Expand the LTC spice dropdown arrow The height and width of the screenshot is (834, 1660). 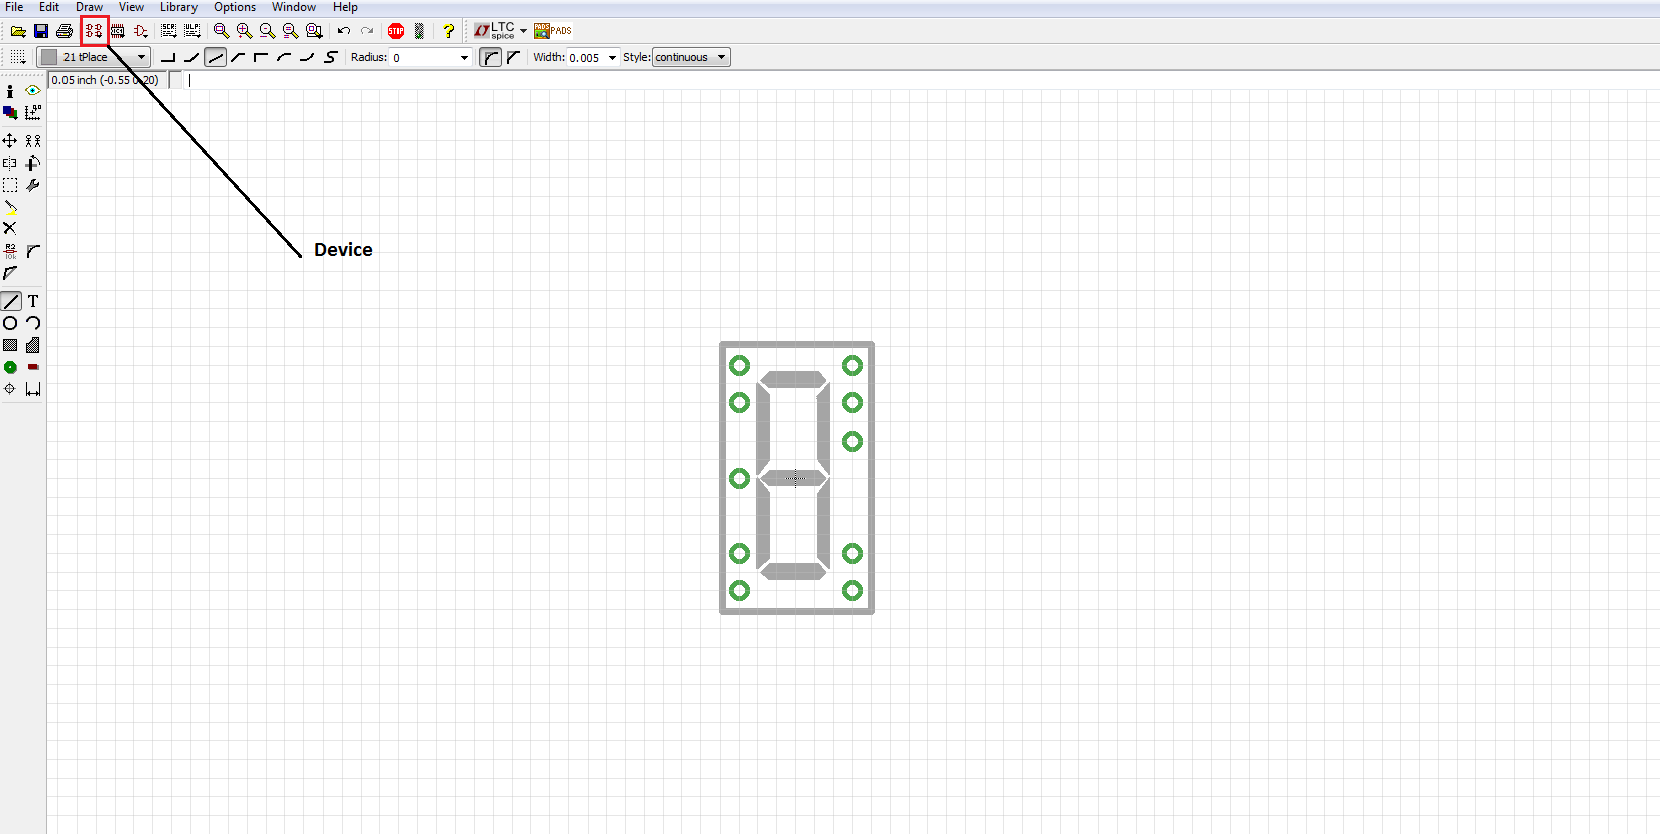[x=523, y=31]
